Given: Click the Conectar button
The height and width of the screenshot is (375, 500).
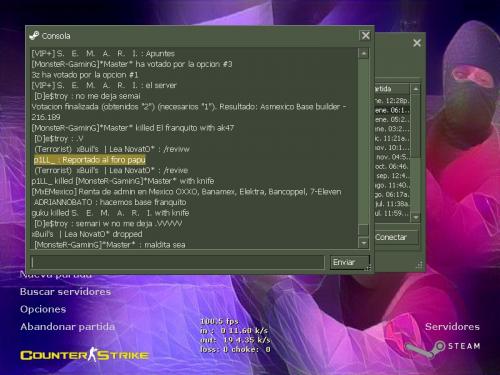Looking at the screenshot, I should 395,237.
